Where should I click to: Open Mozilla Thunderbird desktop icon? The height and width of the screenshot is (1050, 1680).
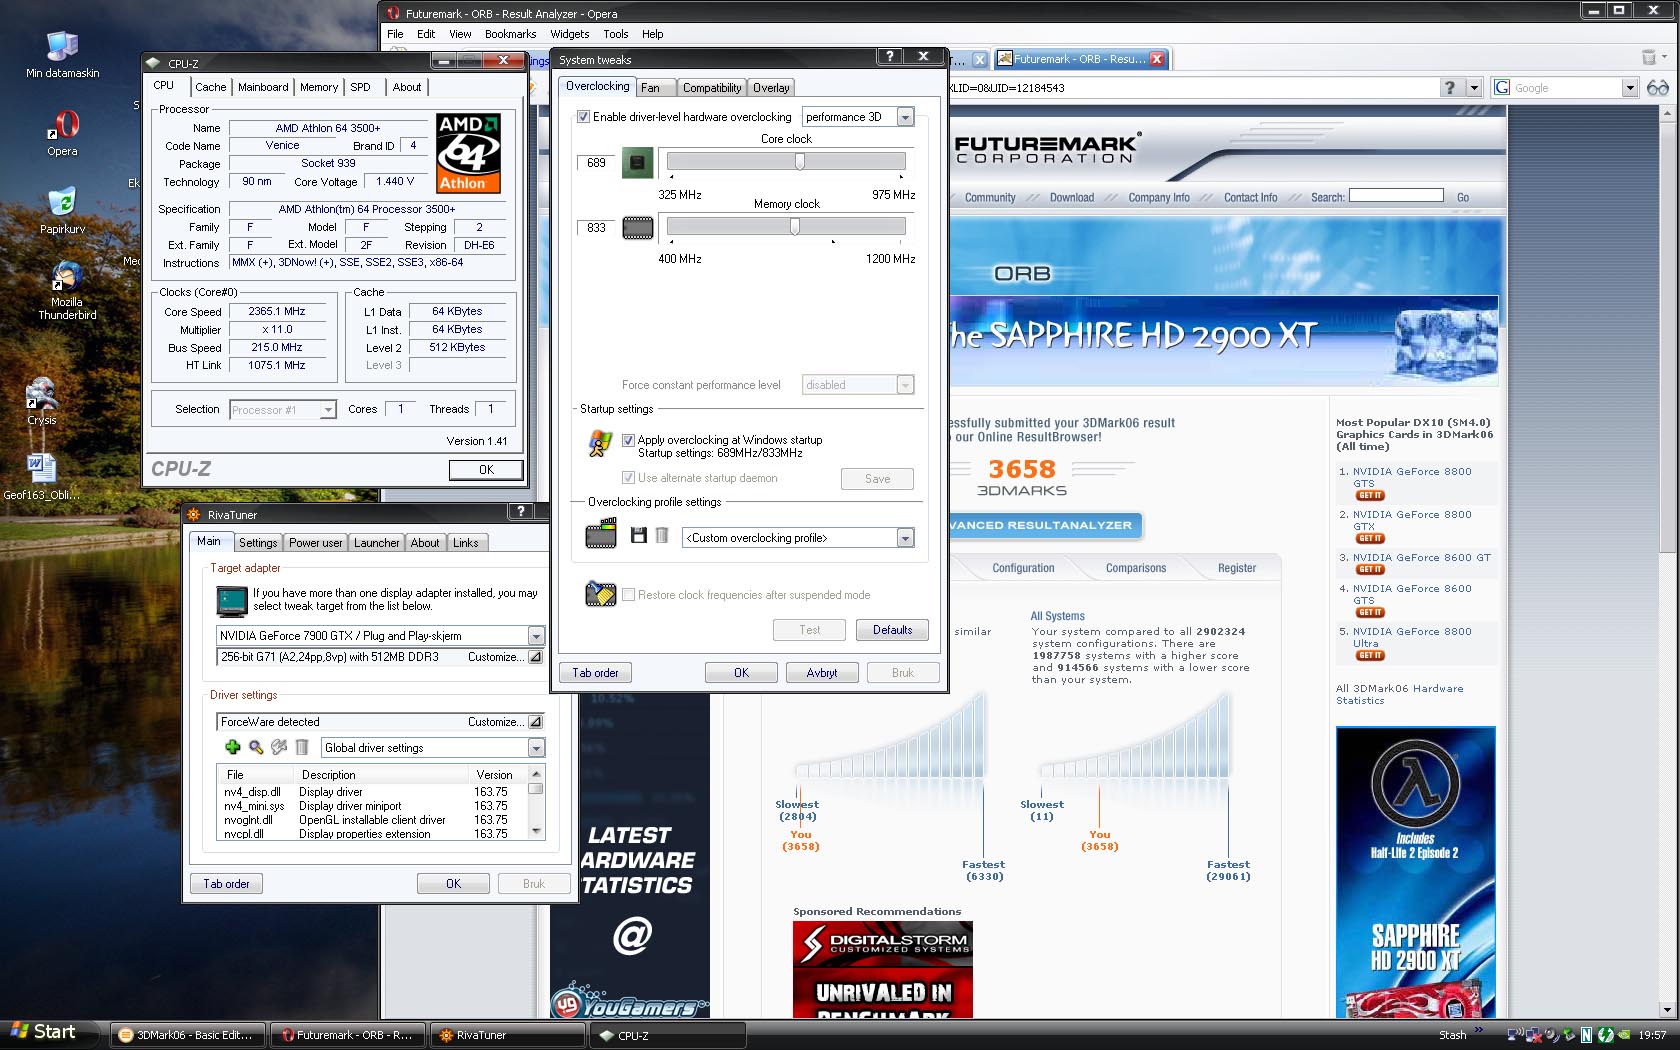(x=67, y=291)
